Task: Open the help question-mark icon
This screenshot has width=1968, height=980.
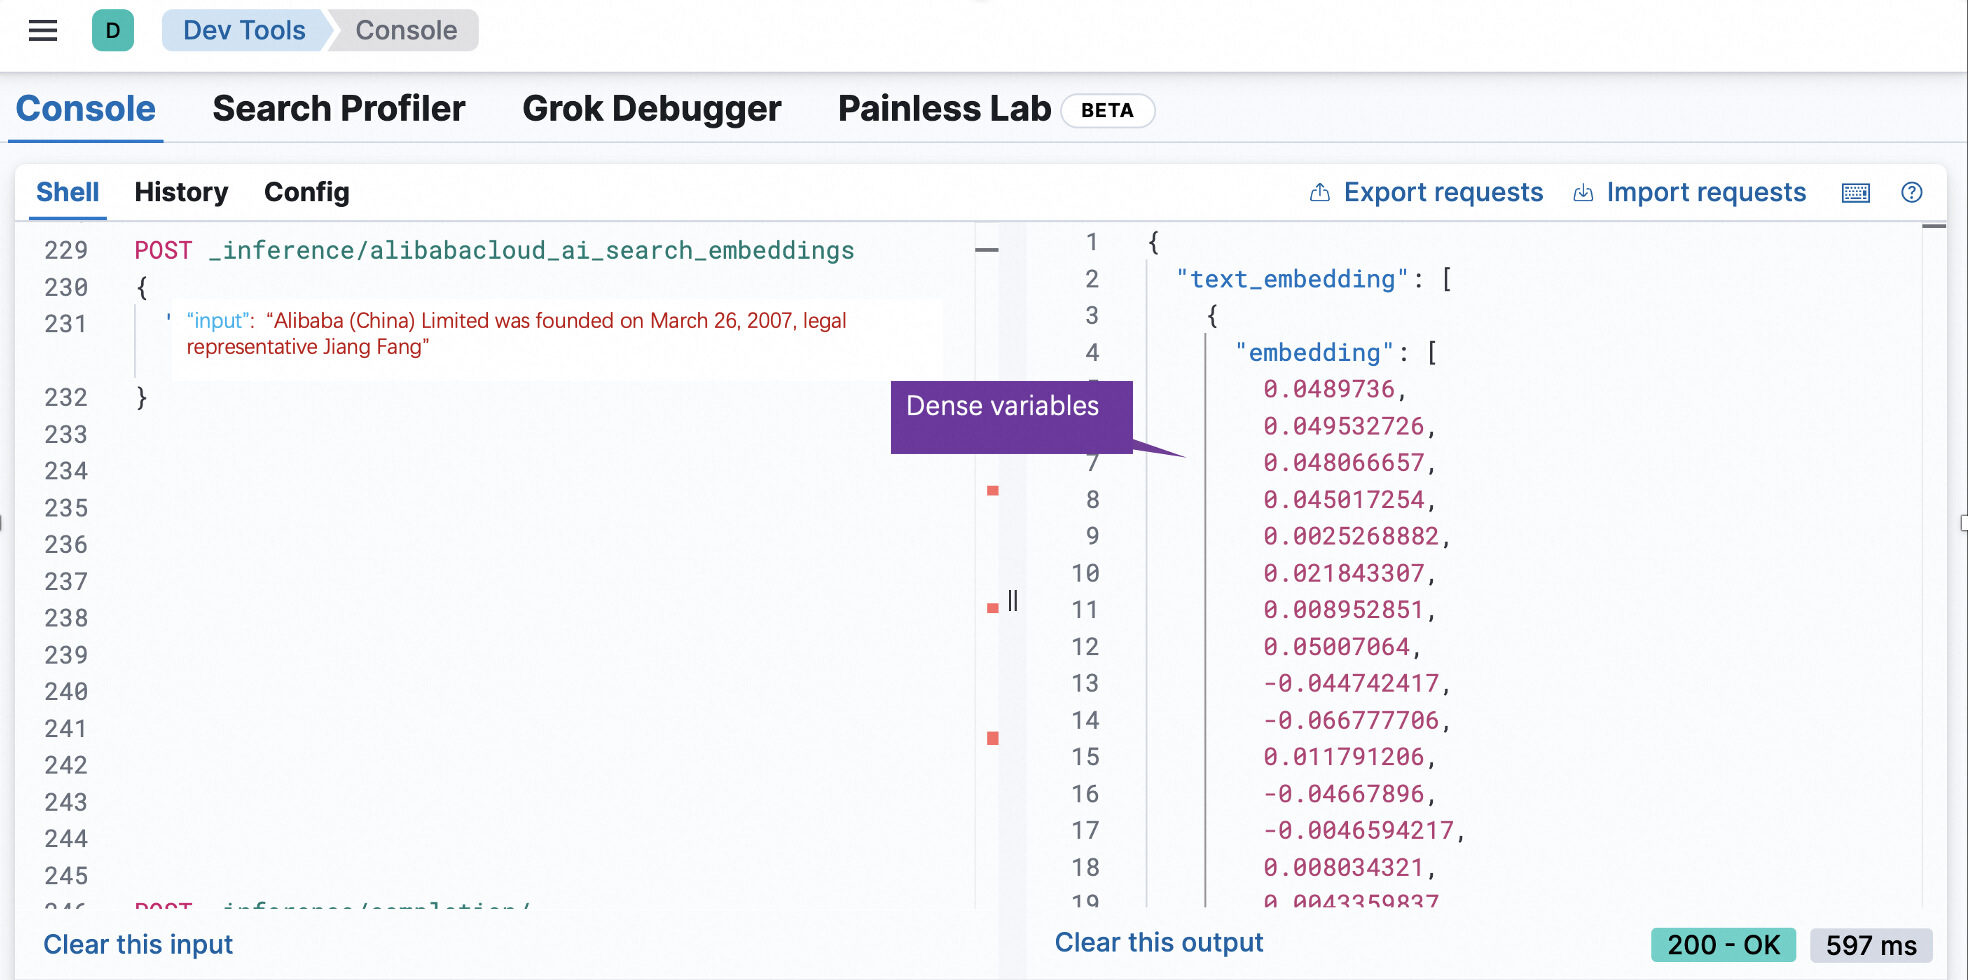Action: tap(1912, 193)
